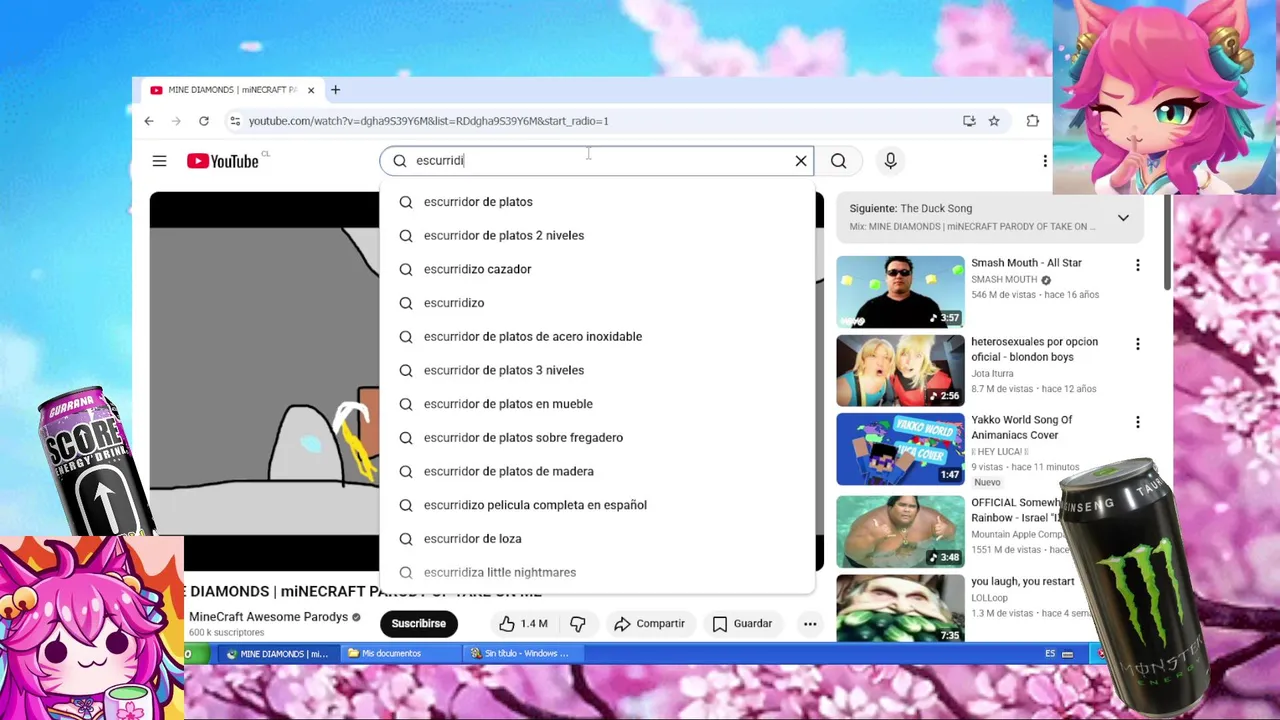The image size is (1280, 720).
Task: Open the browser extensions puzzle icon
Action: click(1033, 121)
